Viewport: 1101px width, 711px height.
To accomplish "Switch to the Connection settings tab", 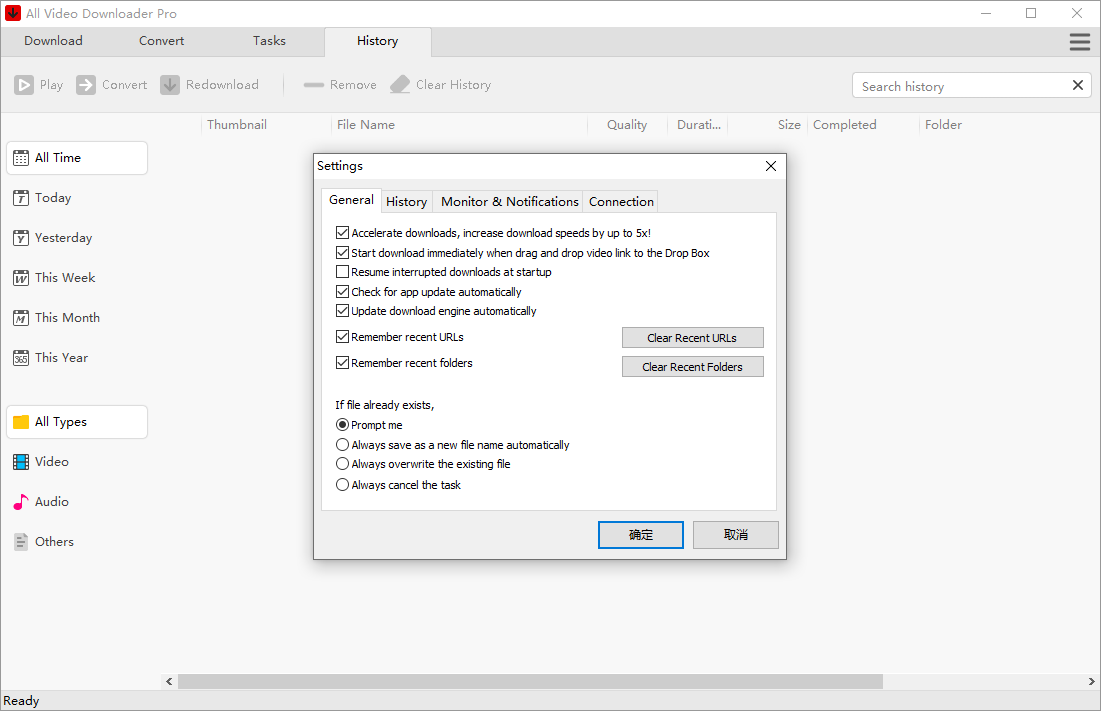I will (620, 201).
